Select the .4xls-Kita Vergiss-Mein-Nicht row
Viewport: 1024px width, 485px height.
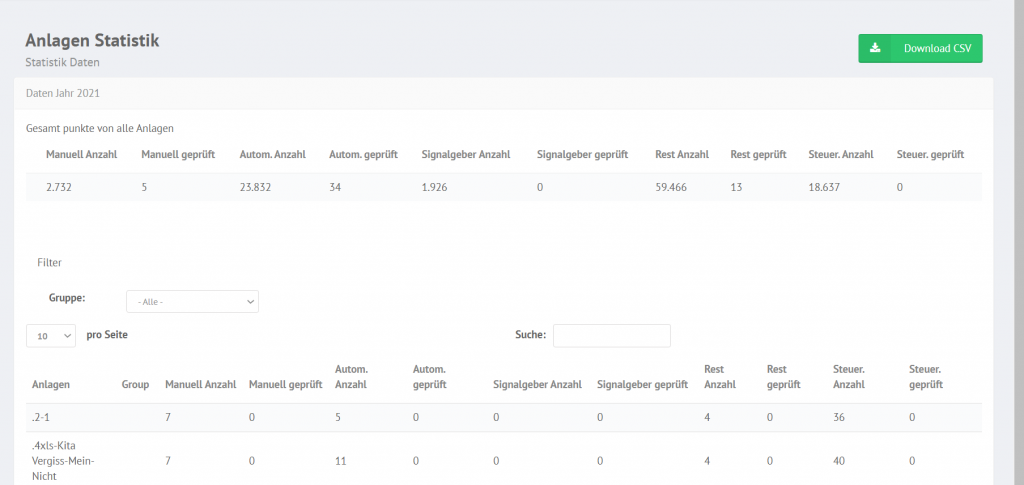(x=504, y=461)
